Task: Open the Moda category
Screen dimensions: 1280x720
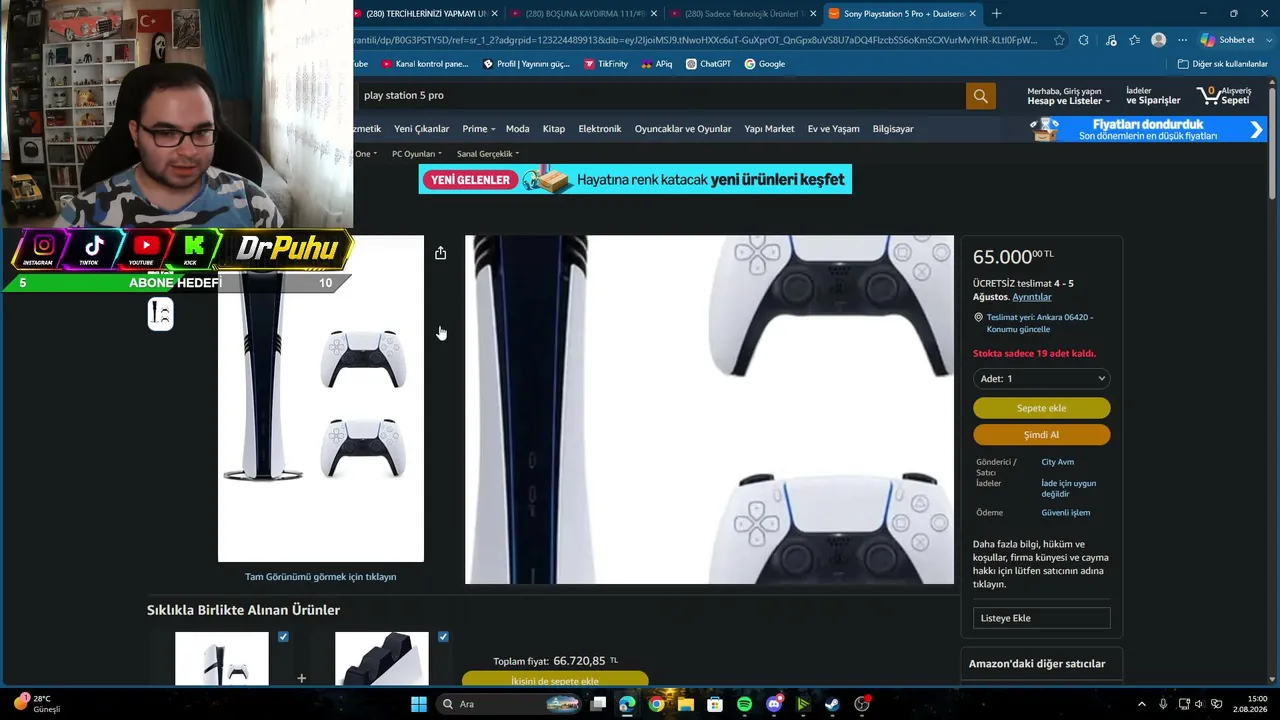Action: pyautogui.click(x=518, y=129)
